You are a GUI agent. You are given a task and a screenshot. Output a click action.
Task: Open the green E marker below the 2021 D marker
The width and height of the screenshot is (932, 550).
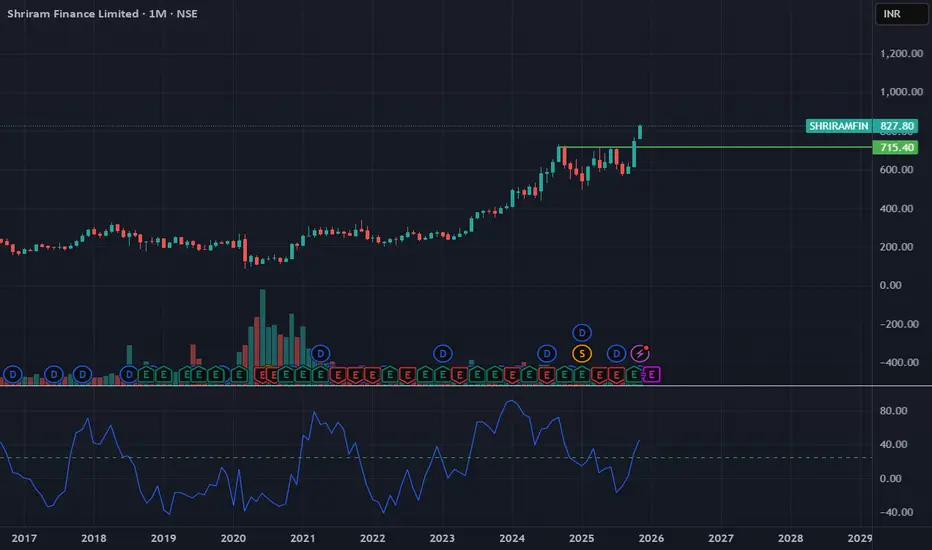point(320,375)
